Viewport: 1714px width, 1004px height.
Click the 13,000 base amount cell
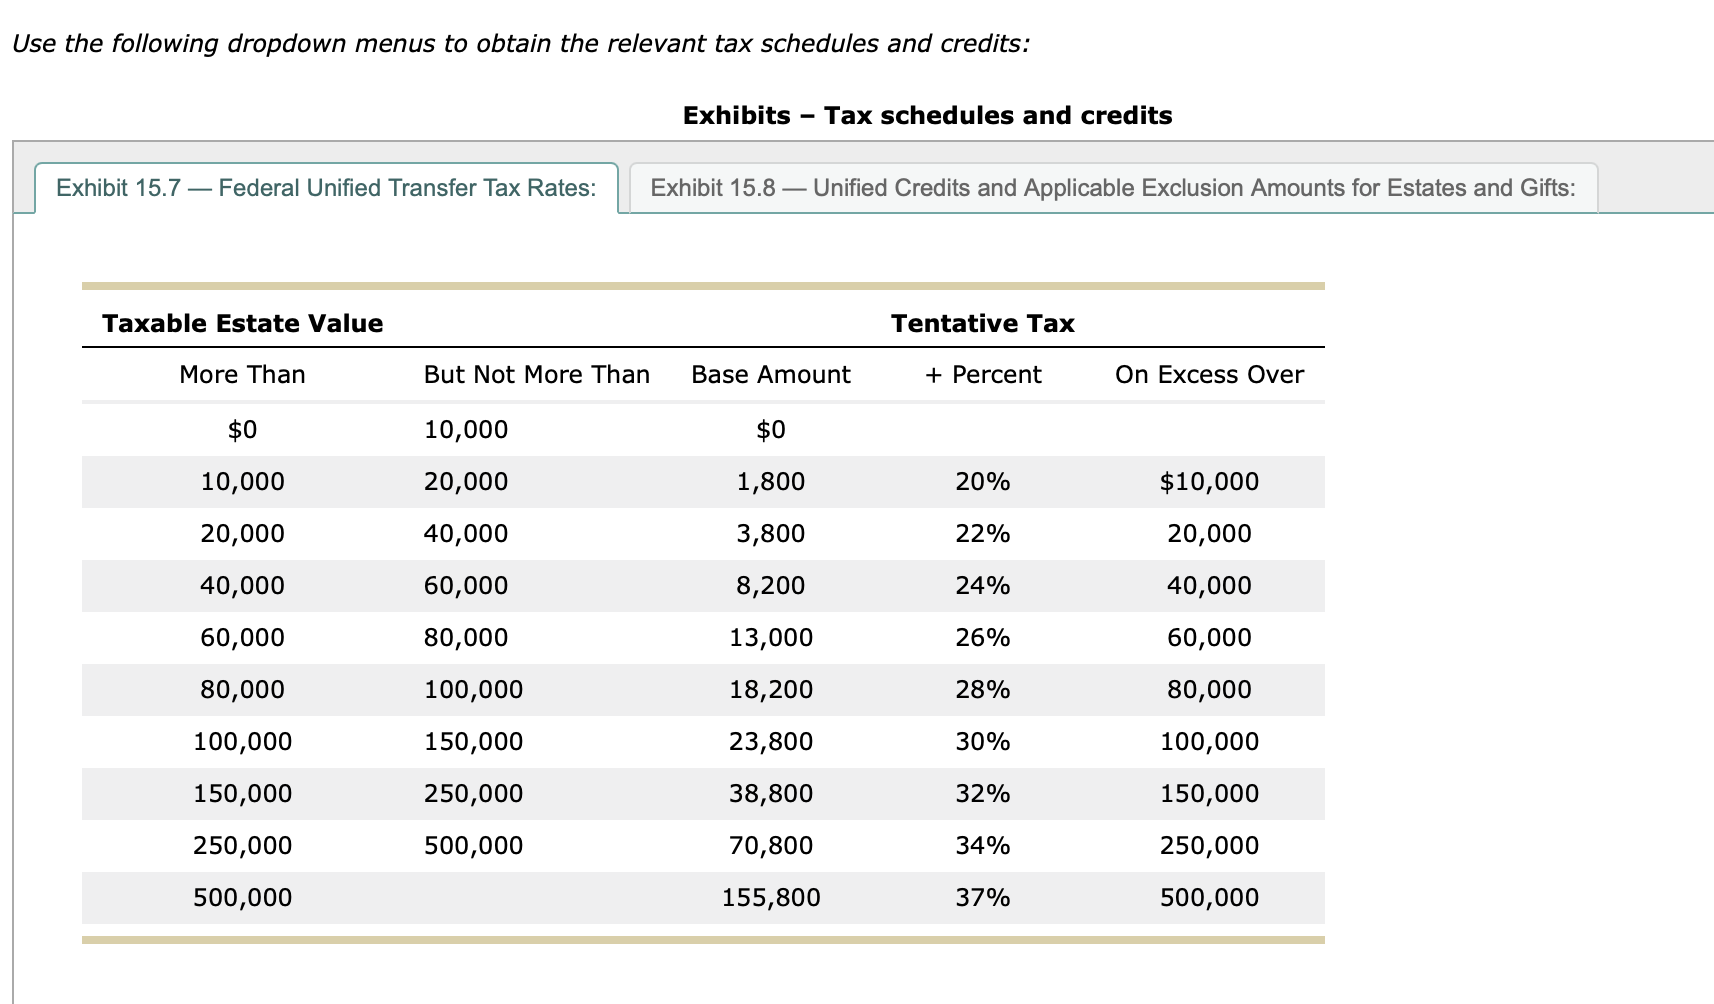(770, 637)
